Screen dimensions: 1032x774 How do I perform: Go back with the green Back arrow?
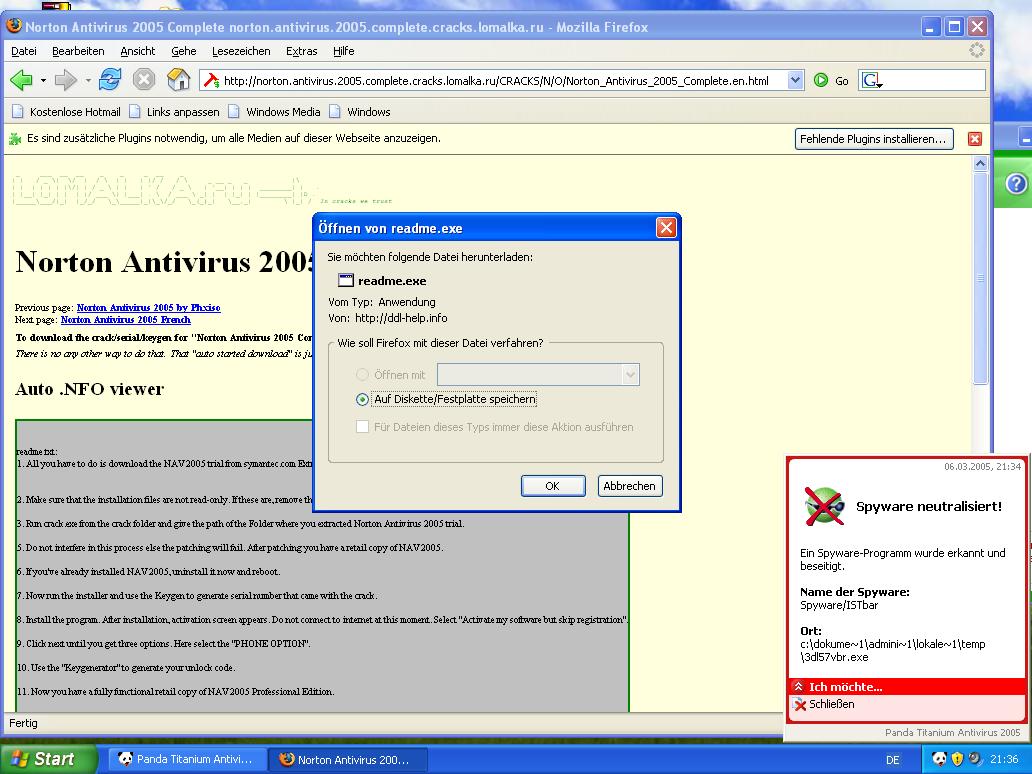click(x=21, y=80)
